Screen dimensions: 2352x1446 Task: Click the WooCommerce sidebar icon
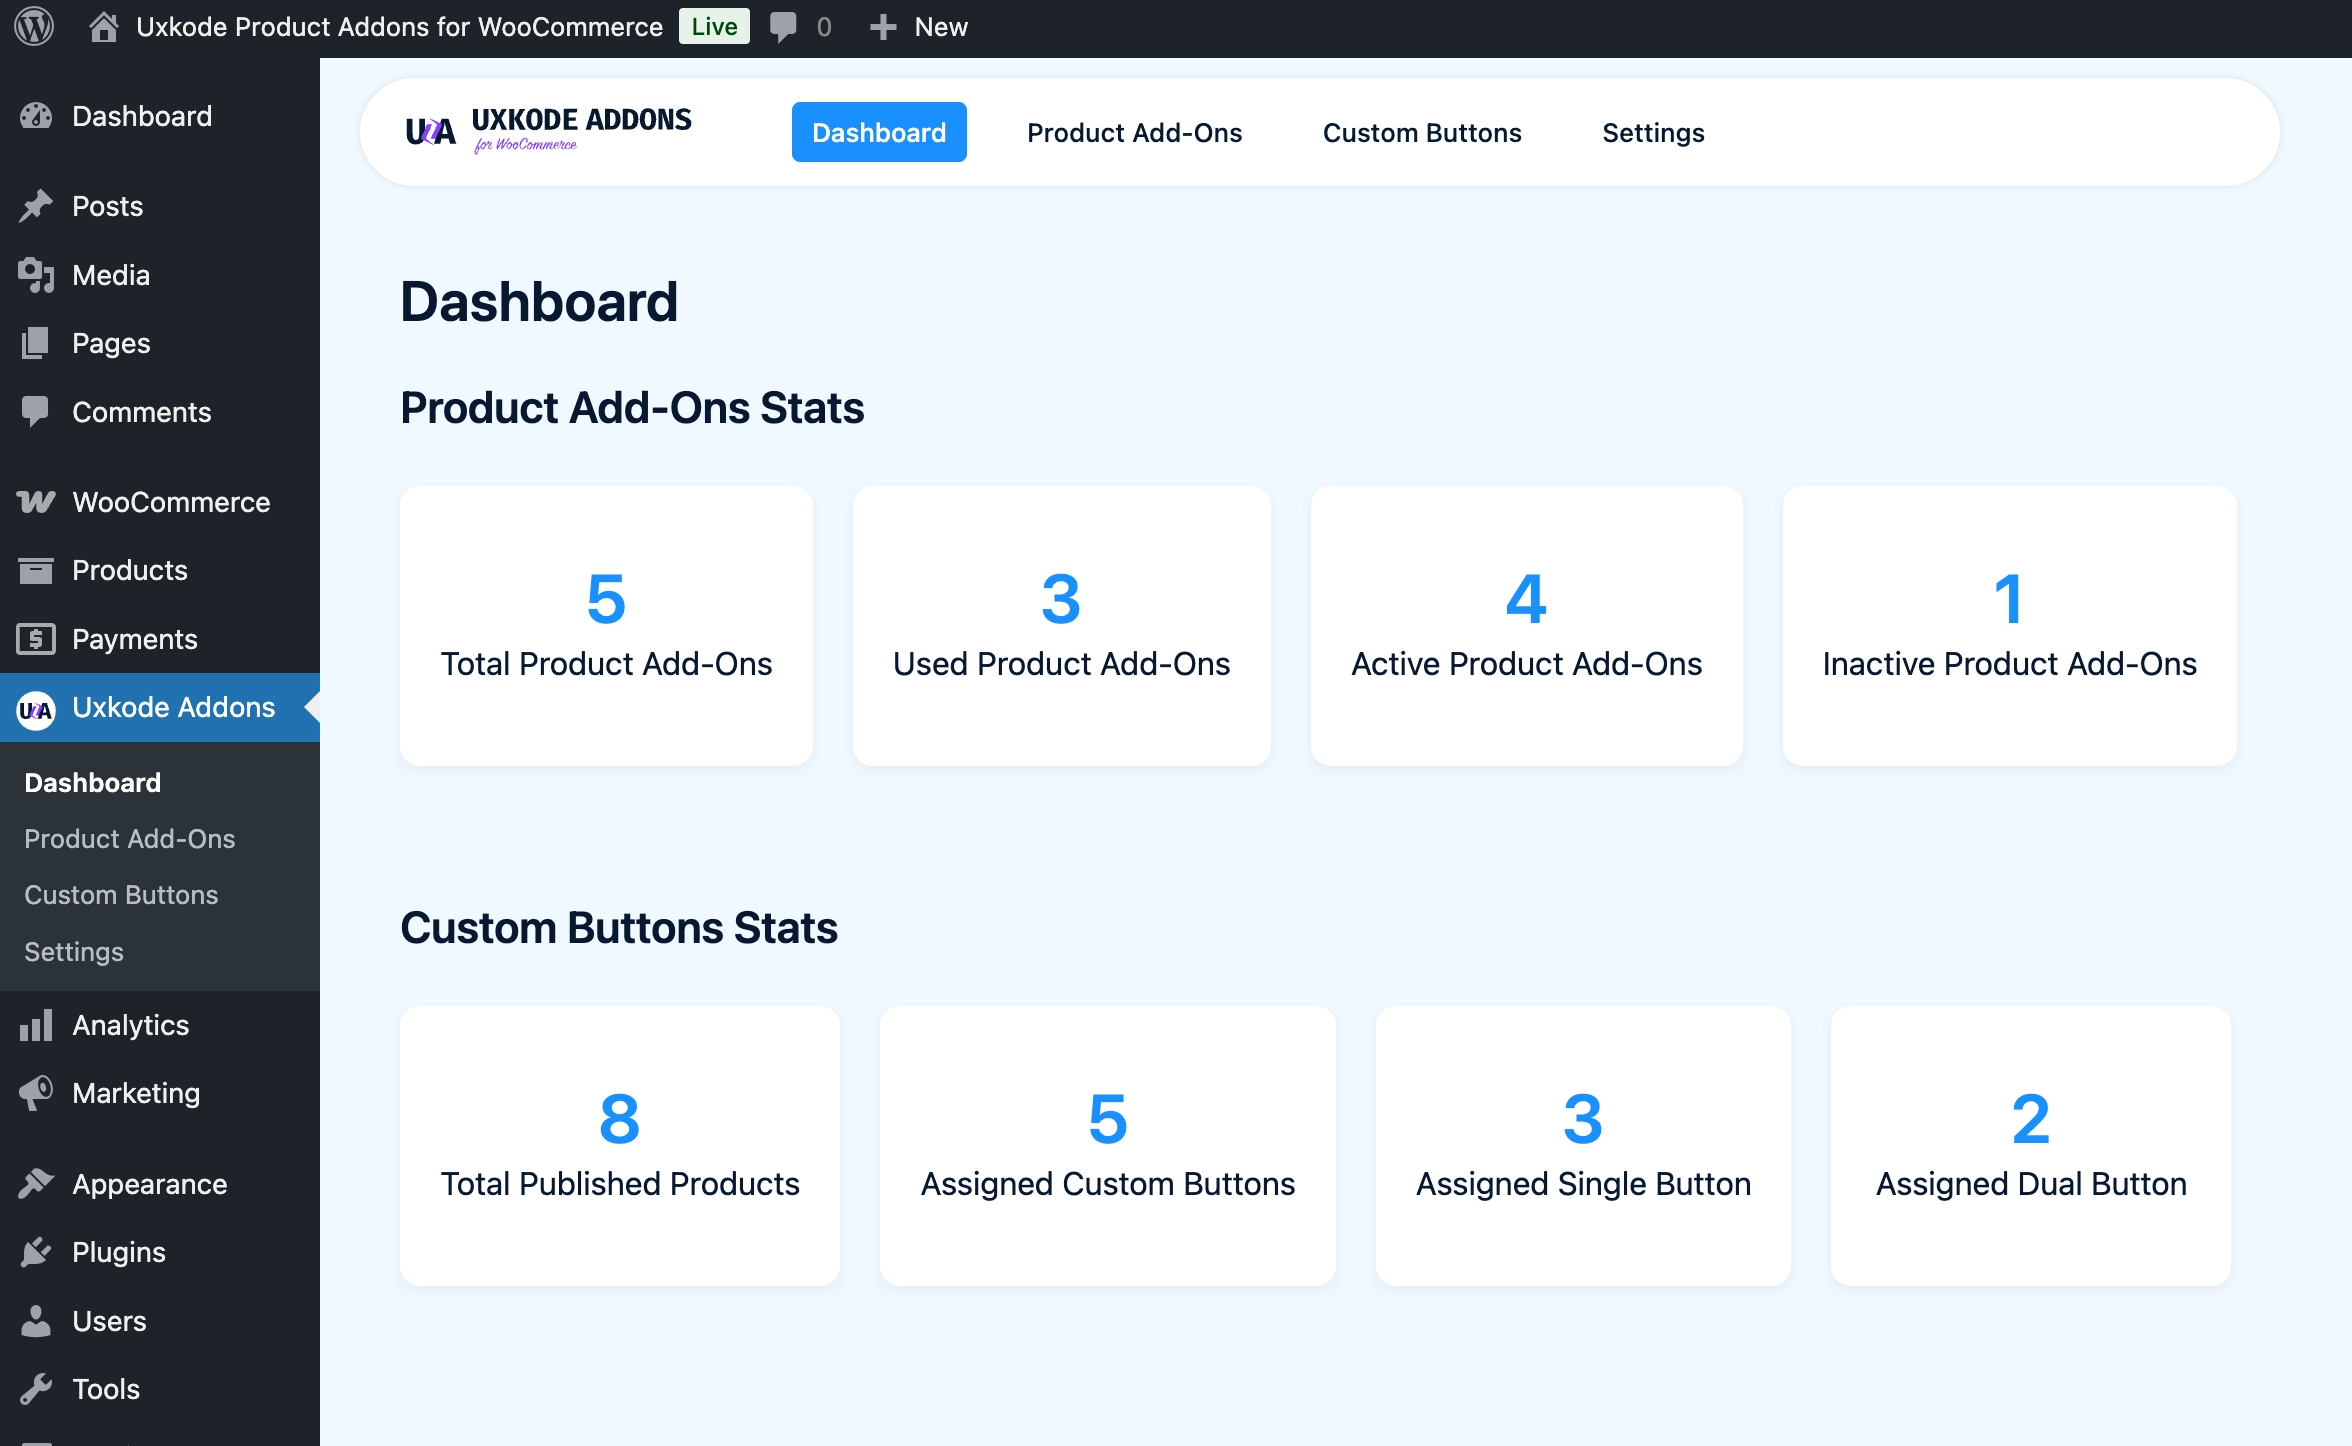(x=36, y=502)
